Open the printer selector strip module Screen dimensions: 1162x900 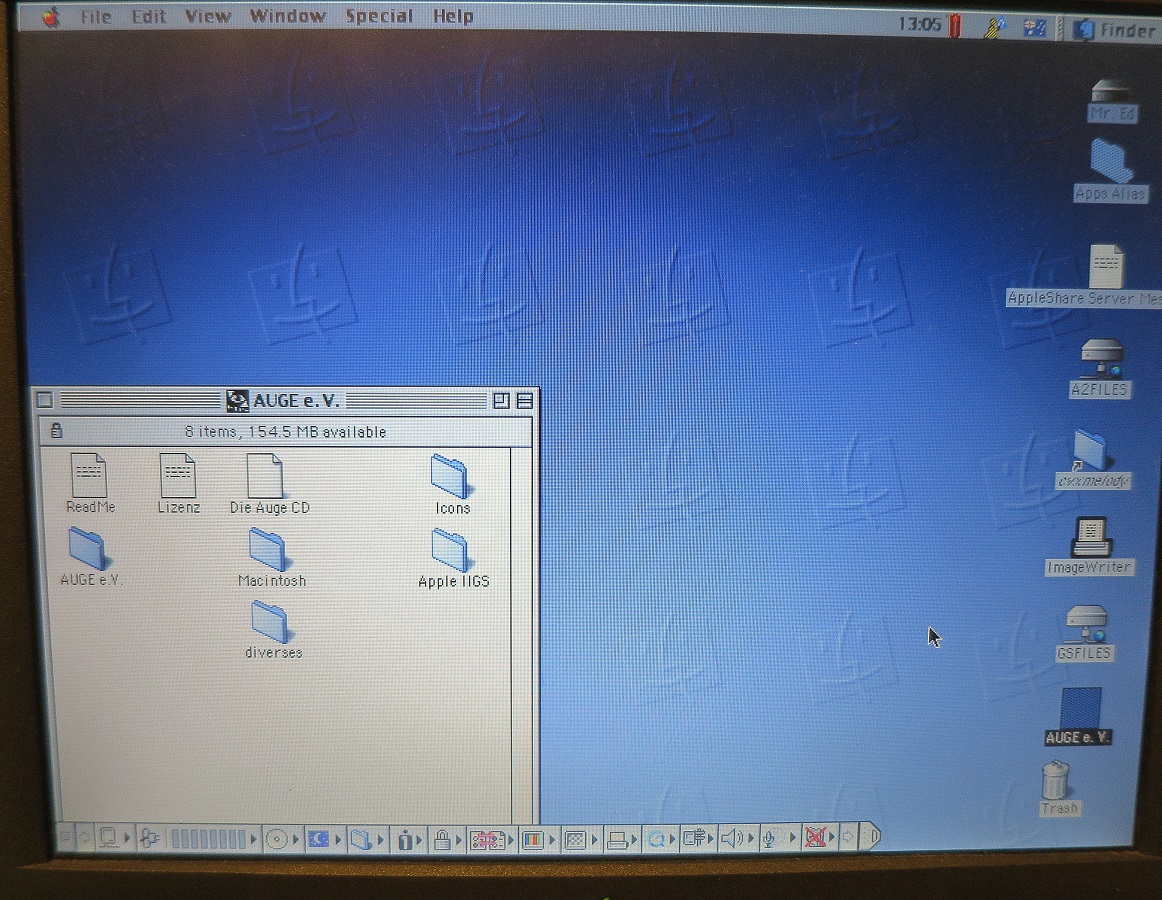[622, 840]
